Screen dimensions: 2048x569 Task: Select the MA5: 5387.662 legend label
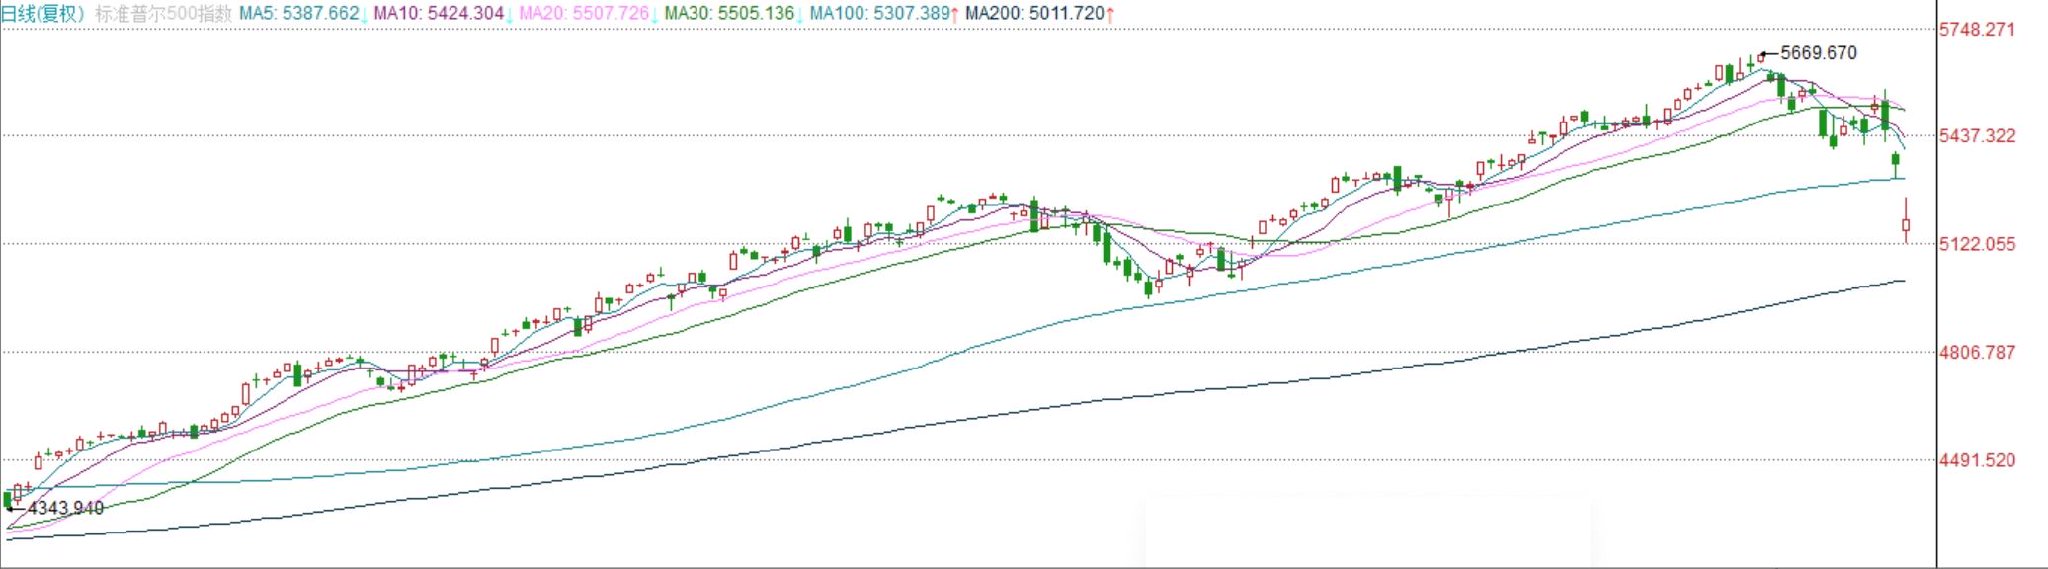coord(298,14)
